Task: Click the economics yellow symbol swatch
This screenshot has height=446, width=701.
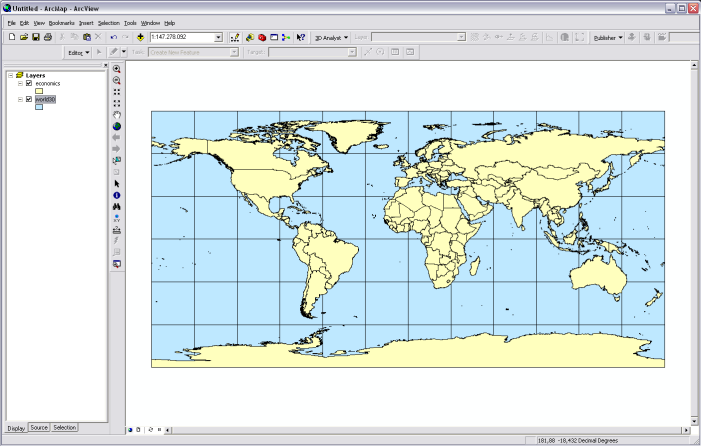Action: (39, 91)
